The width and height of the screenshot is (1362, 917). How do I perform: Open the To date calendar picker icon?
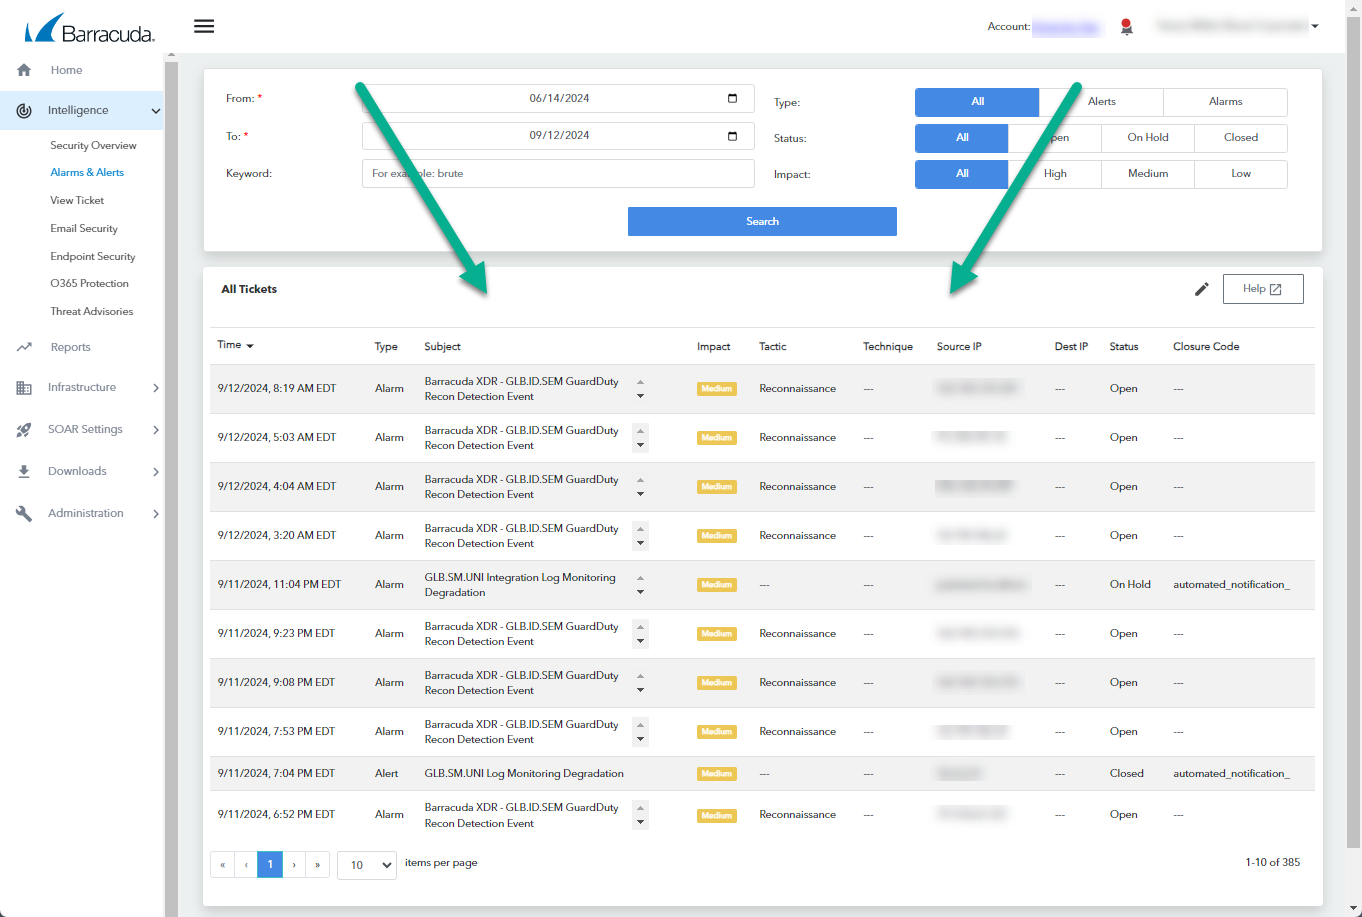(732, 136)
